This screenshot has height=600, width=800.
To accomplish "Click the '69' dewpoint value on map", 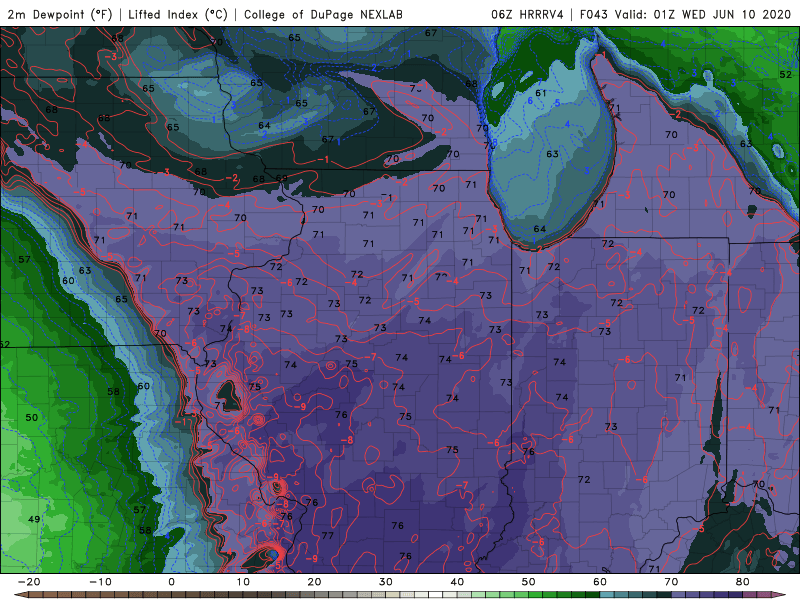I will [282, 178].
